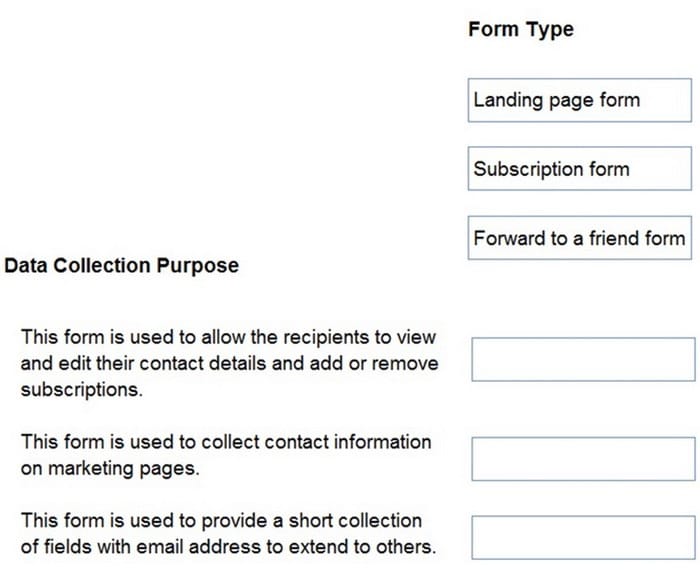Click the text 'on marketing pages.'

pos(110,468)
